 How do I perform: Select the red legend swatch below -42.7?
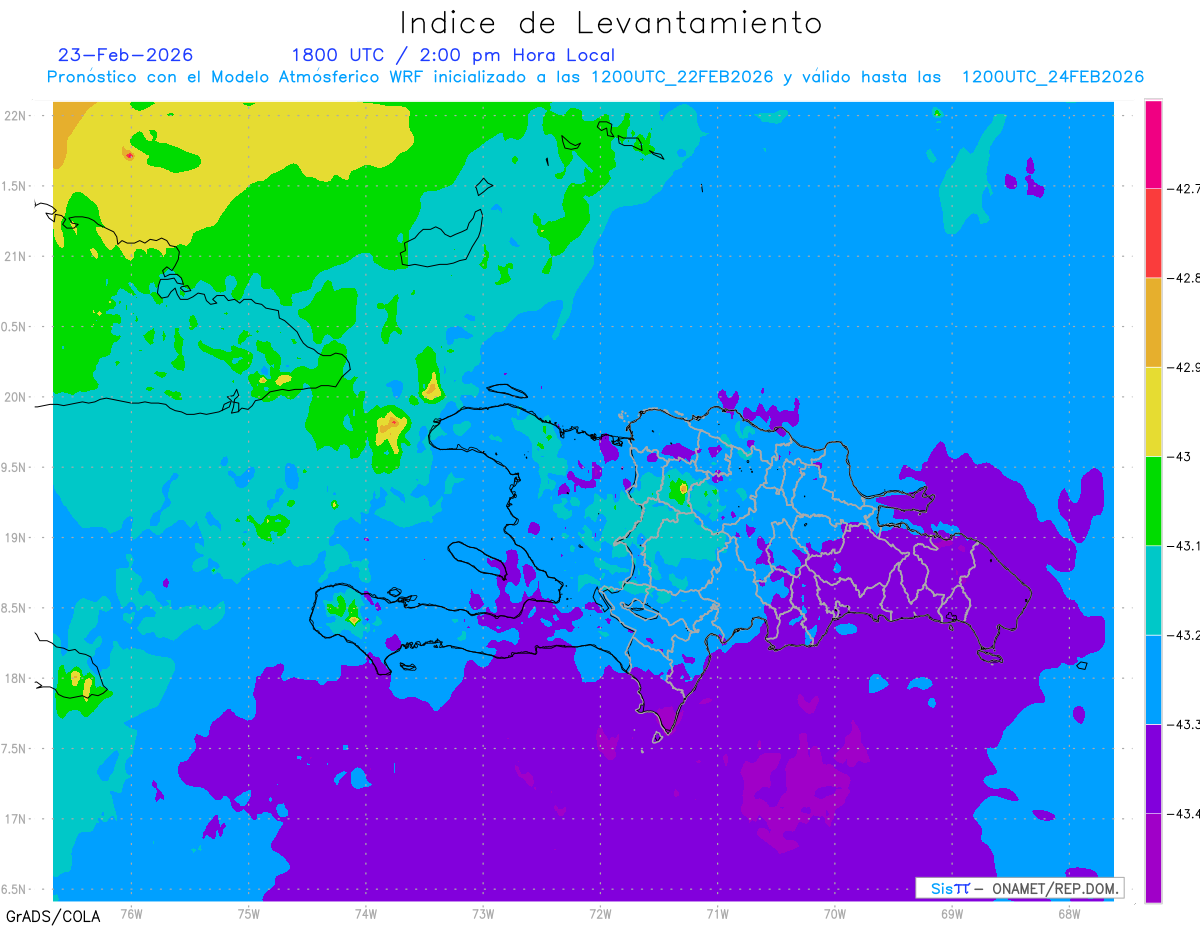click(x=1153, y=233)
